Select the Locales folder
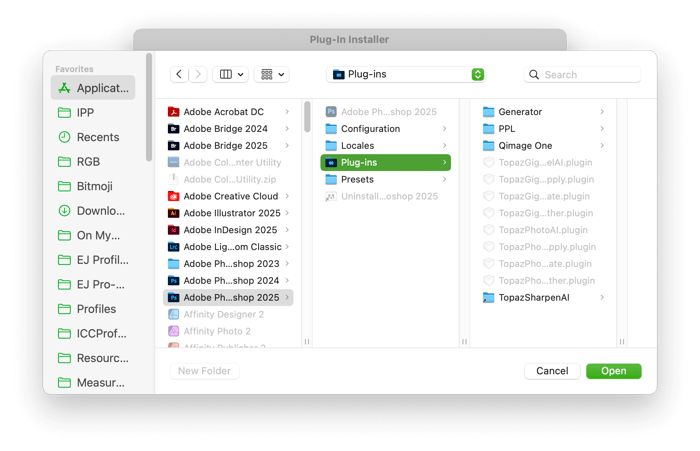This screenshot has width=700, height=451. coord(386,146)
